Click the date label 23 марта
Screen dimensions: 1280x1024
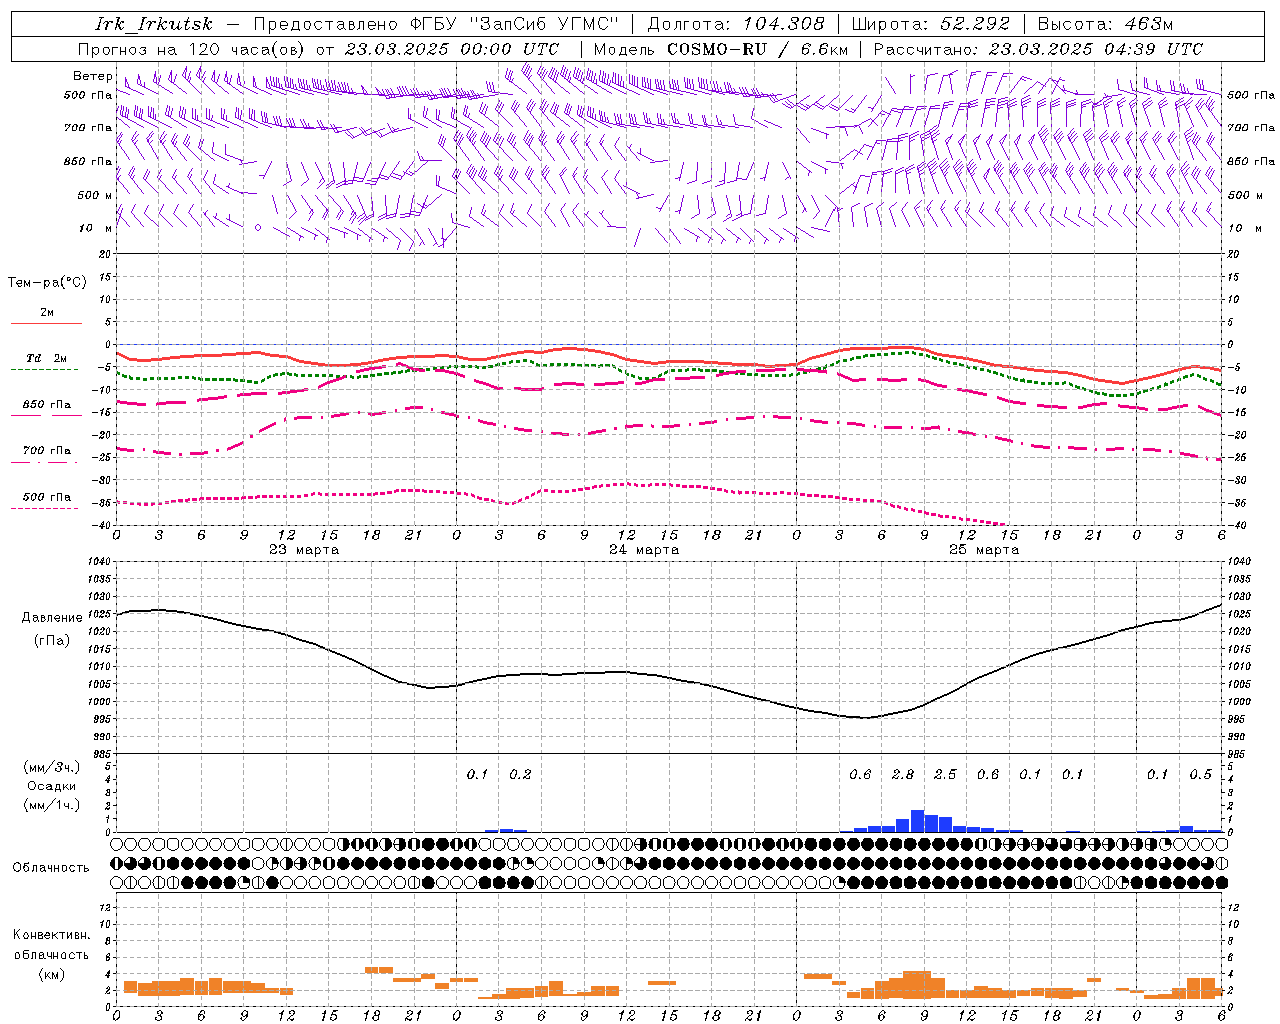pos(304,550)
